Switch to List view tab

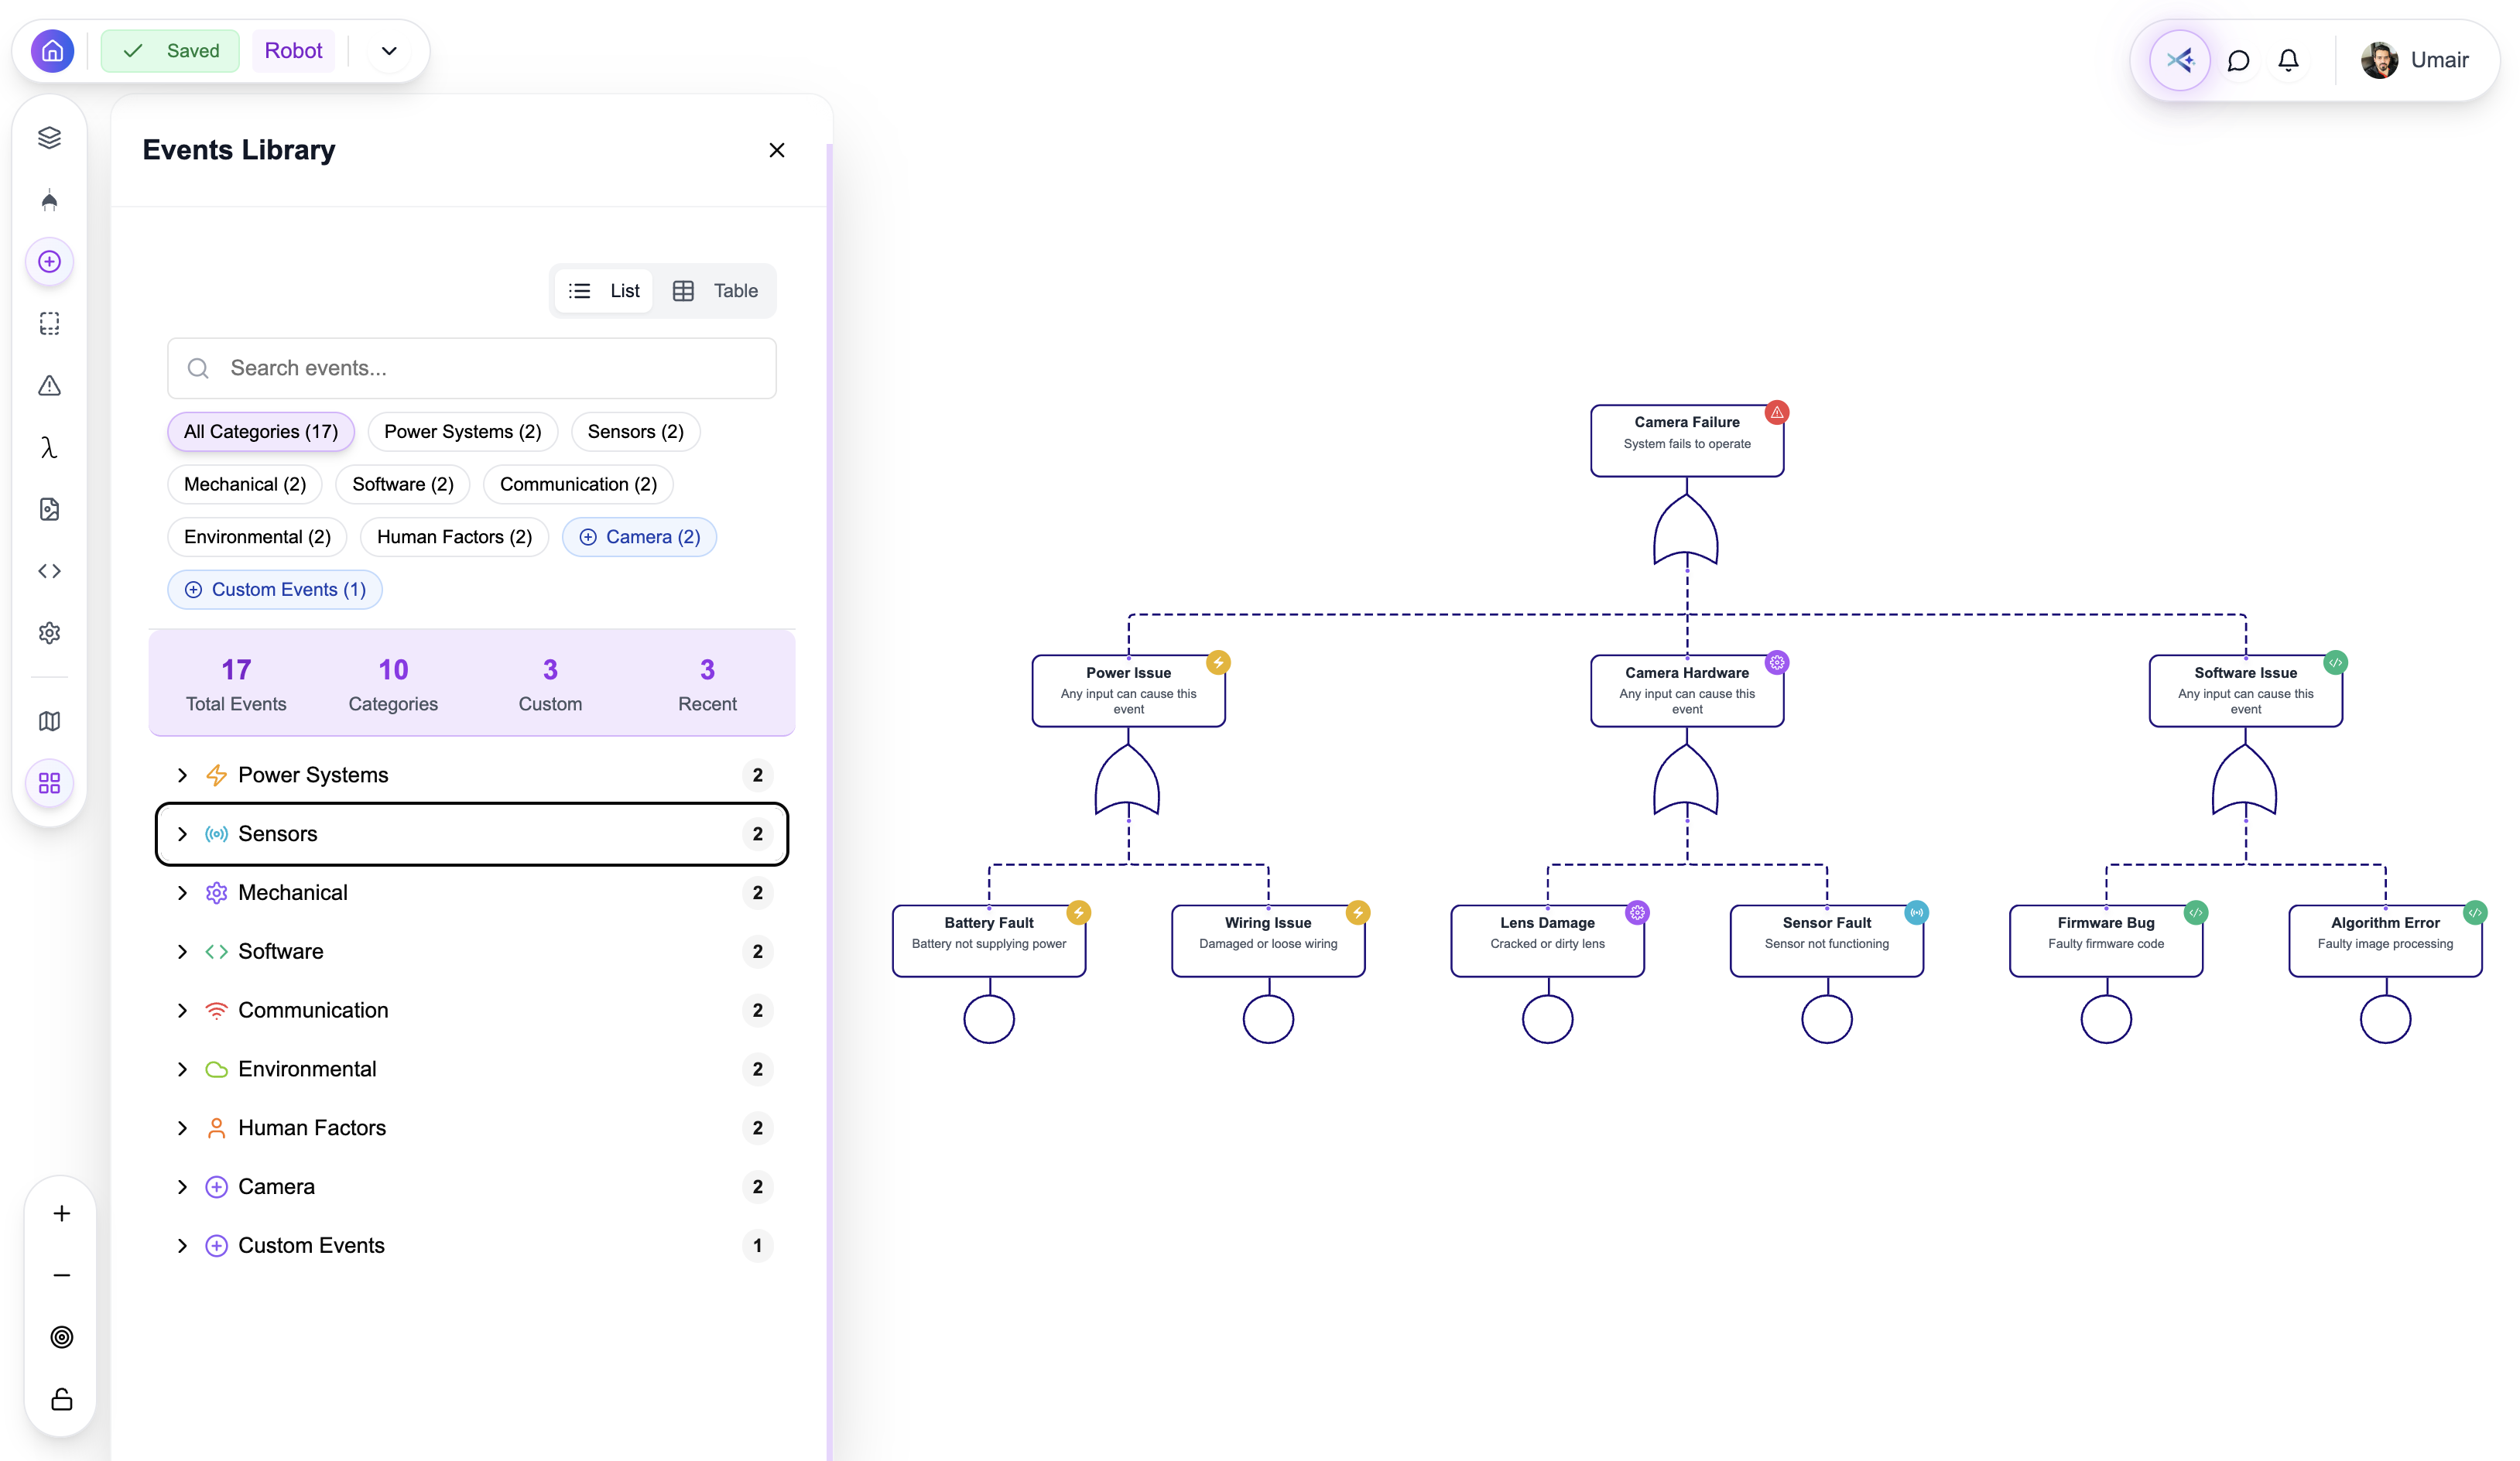(604, 291)
